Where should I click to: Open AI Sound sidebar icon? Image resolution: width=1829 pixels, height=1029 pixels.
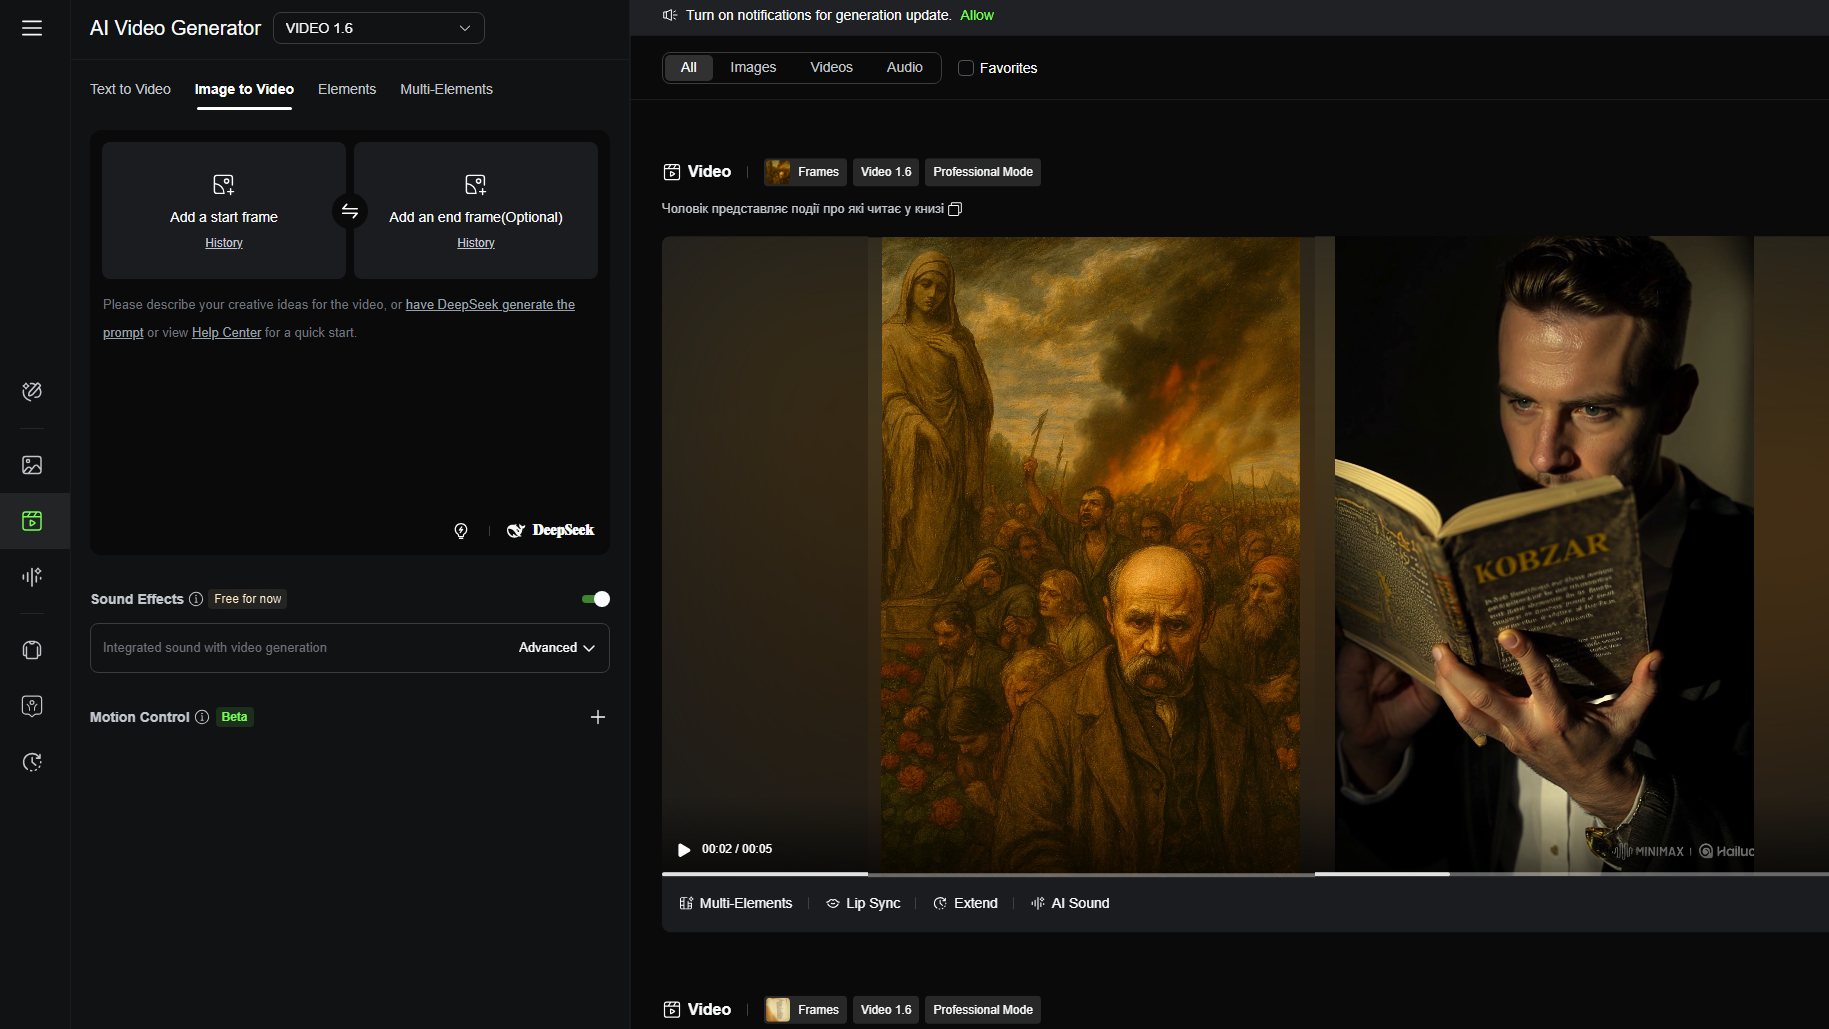click(32, 577)
